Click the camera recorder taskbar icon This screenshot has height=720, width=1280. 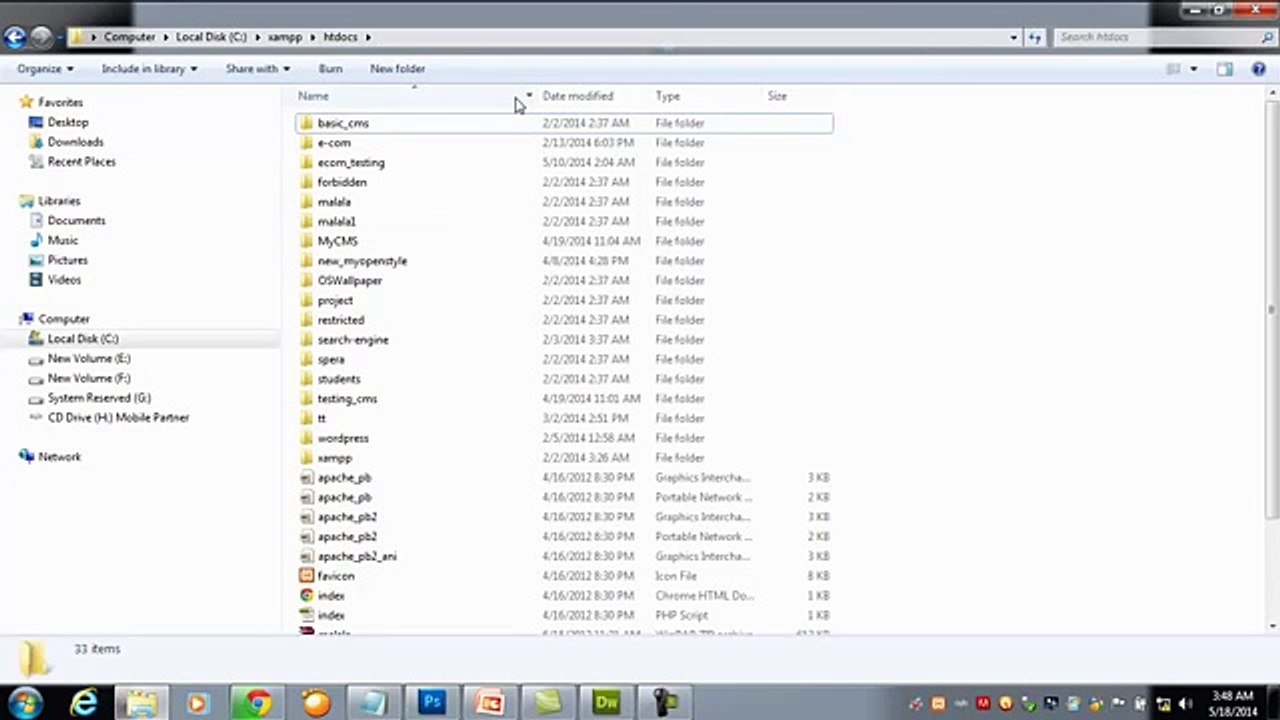[665, 702]
